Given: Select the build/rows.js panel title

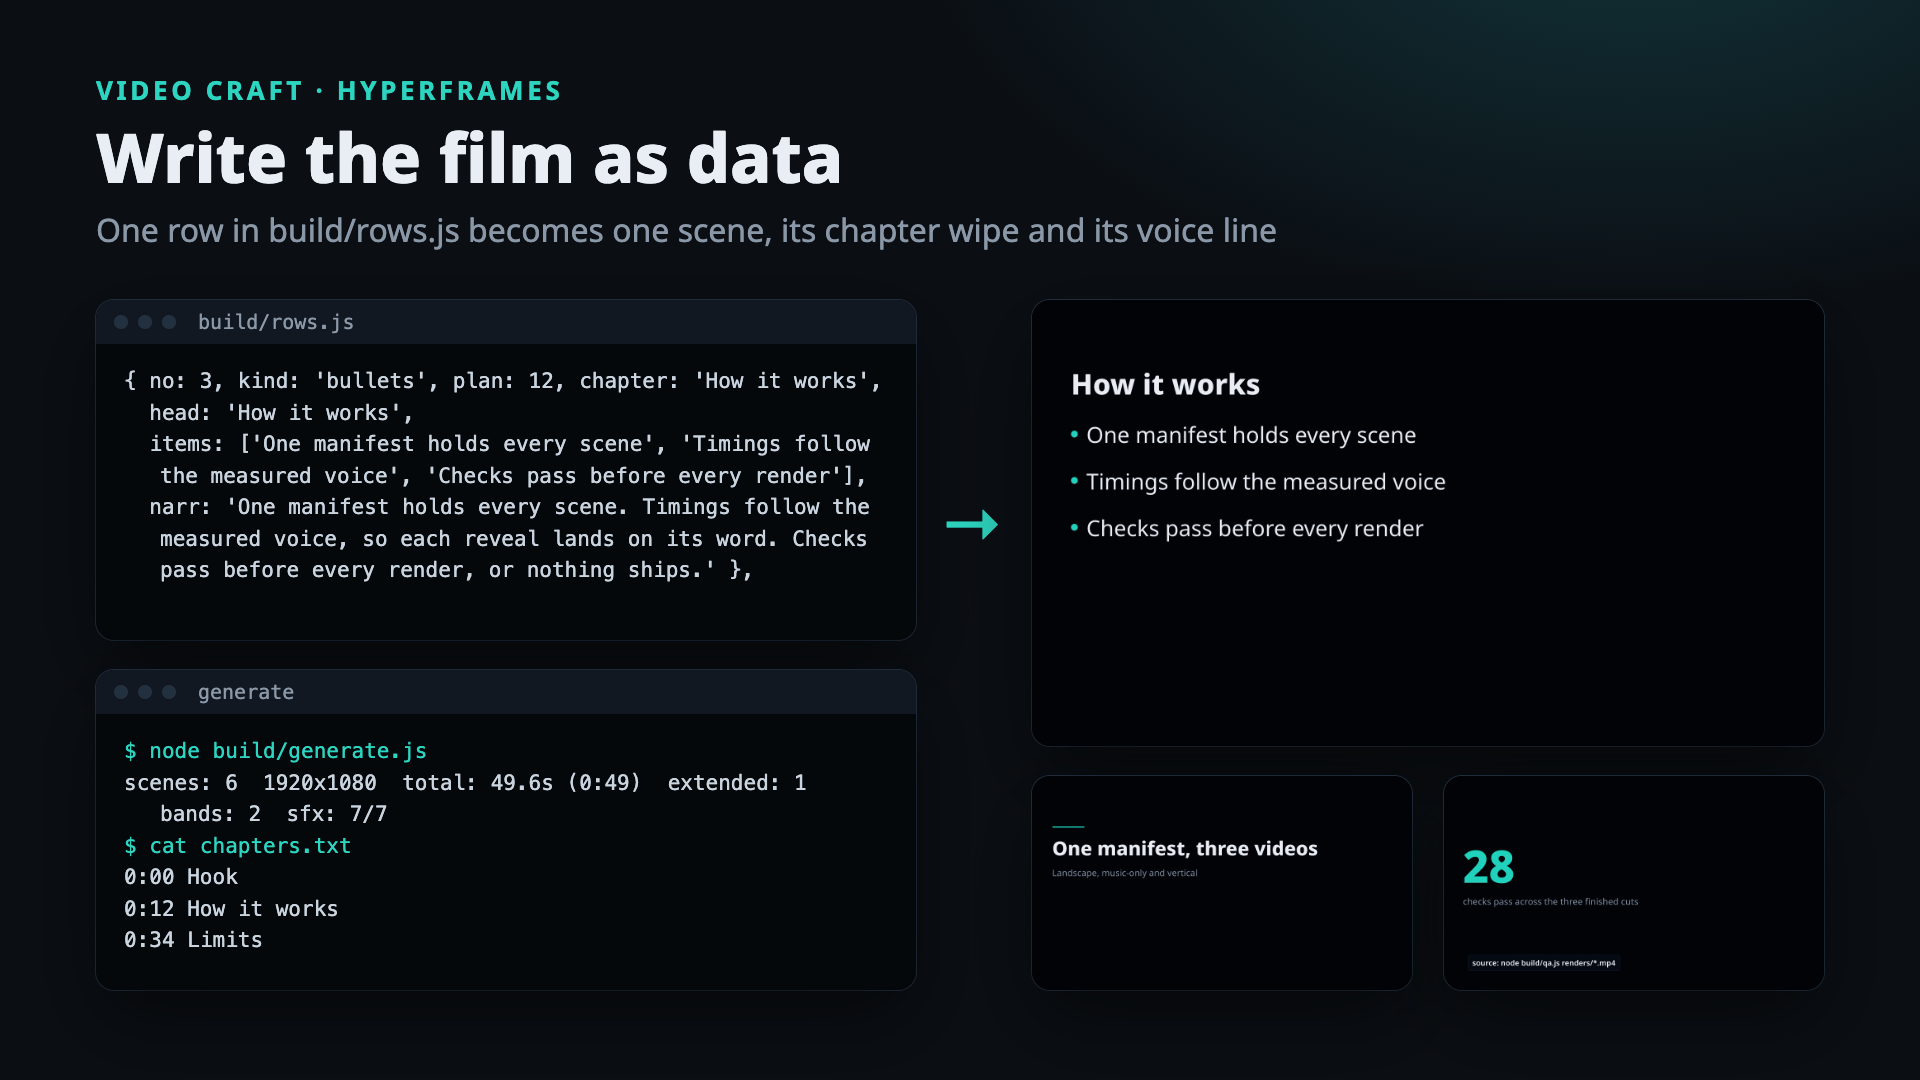Looking at the screenshot, I should (x=276, y=322).
